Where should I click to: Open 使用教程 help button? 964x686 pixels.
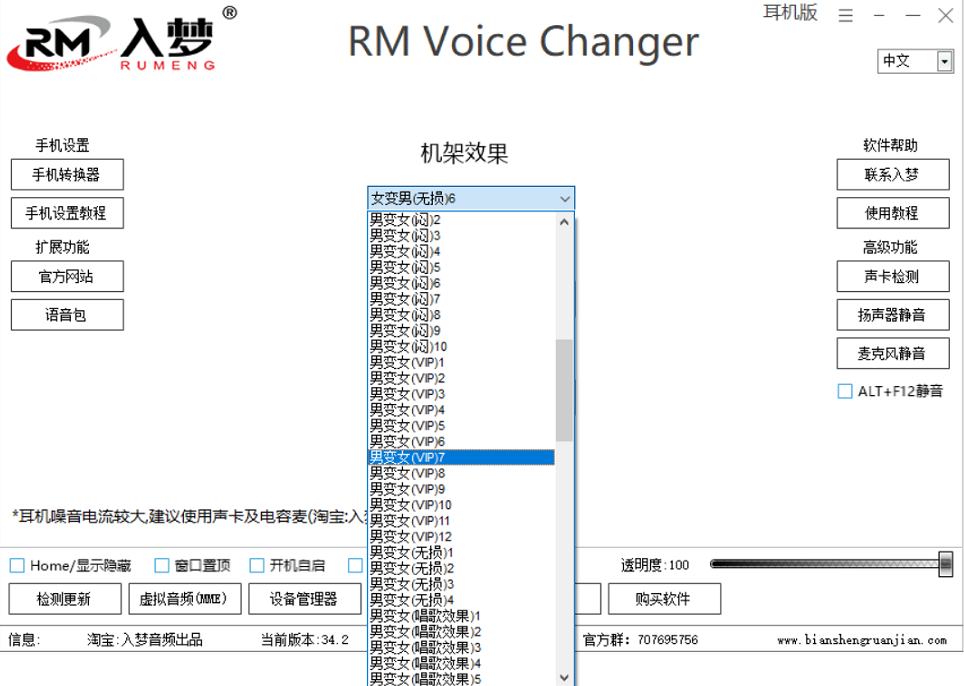pos(893,213)
